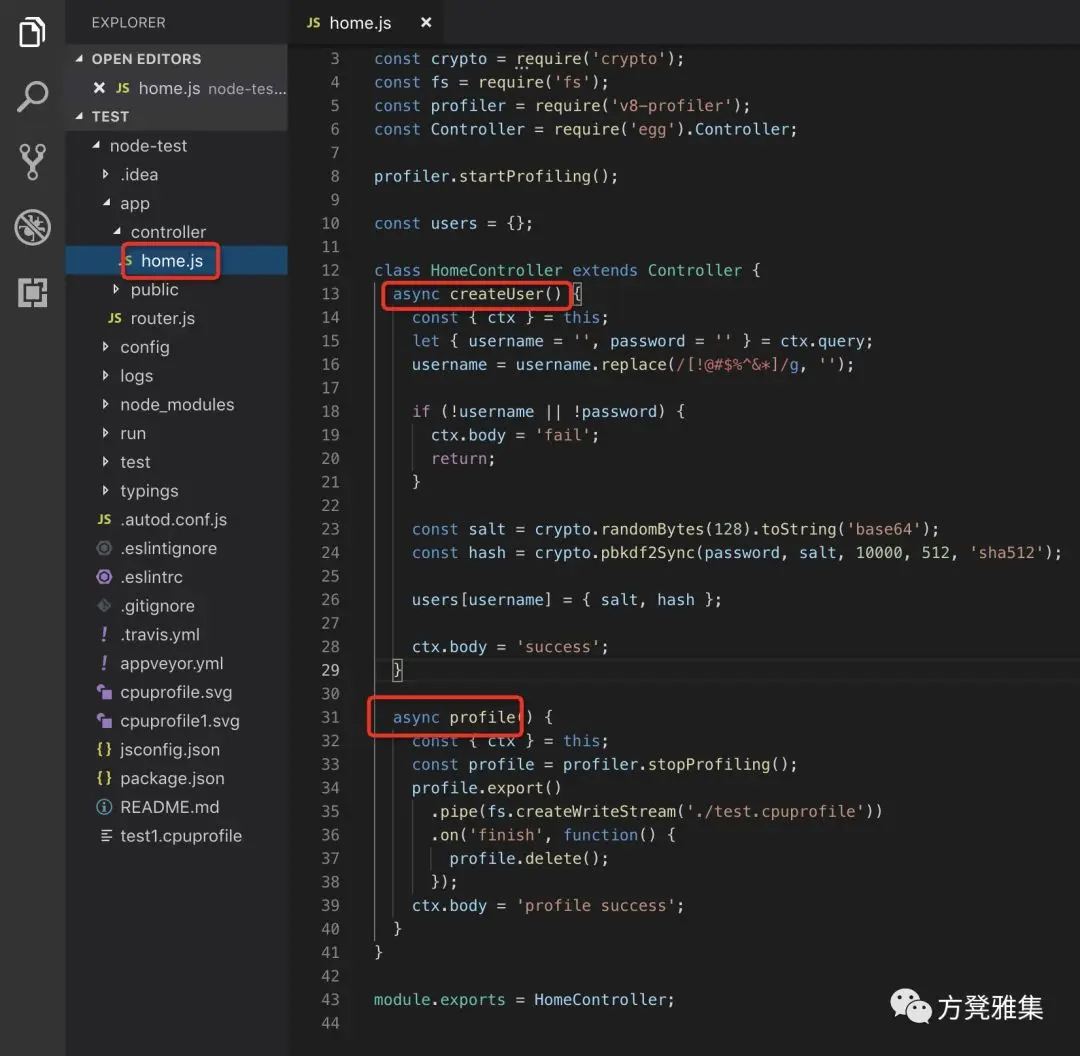Screen dimensions: 1080x1056
Task: Open the Debug view icon
Action: click(32, 227)
